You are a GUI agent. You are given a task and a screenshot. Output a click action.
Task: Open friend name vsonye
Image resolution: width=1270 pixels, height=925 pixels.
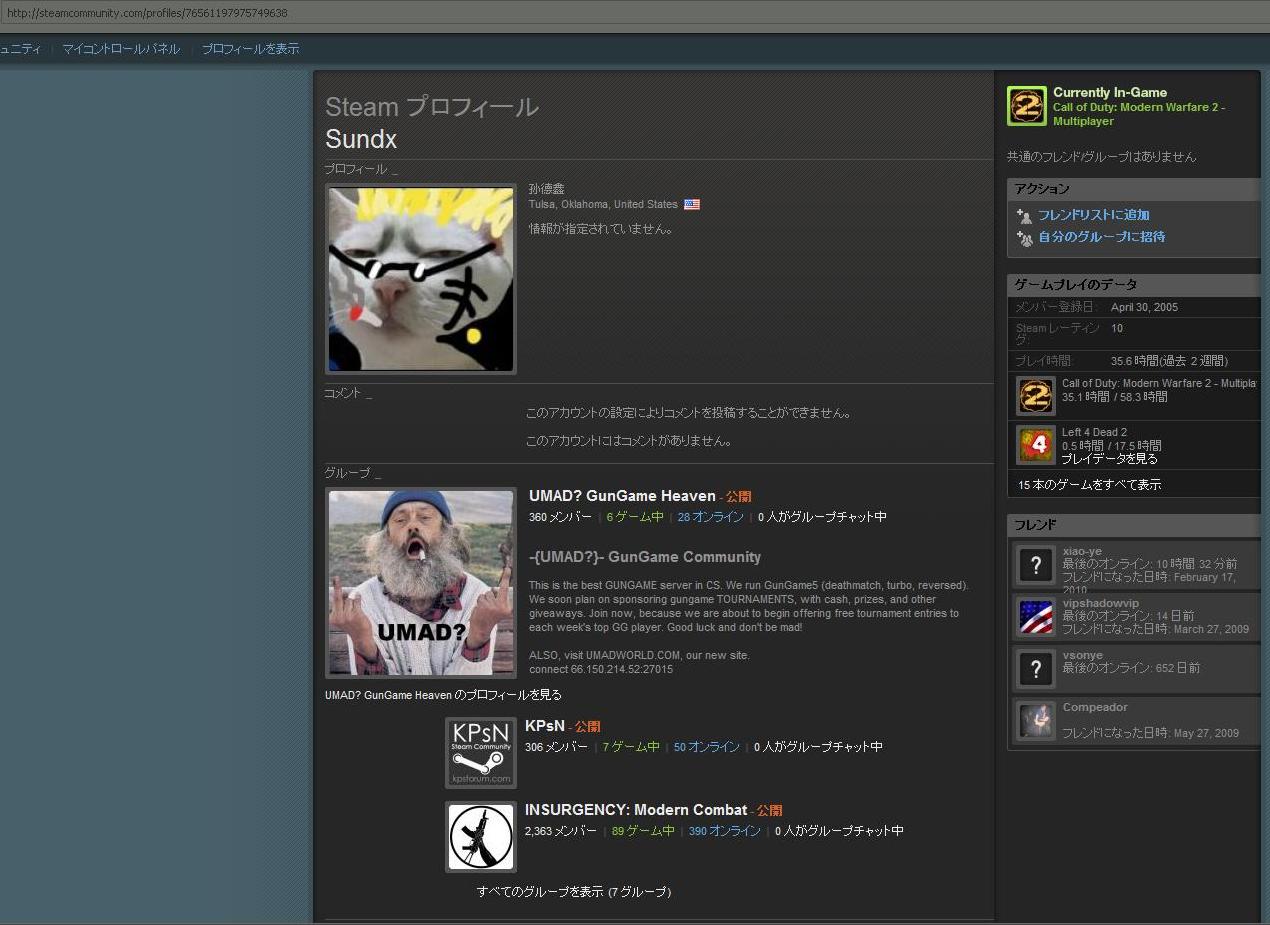pos(1083,655)
